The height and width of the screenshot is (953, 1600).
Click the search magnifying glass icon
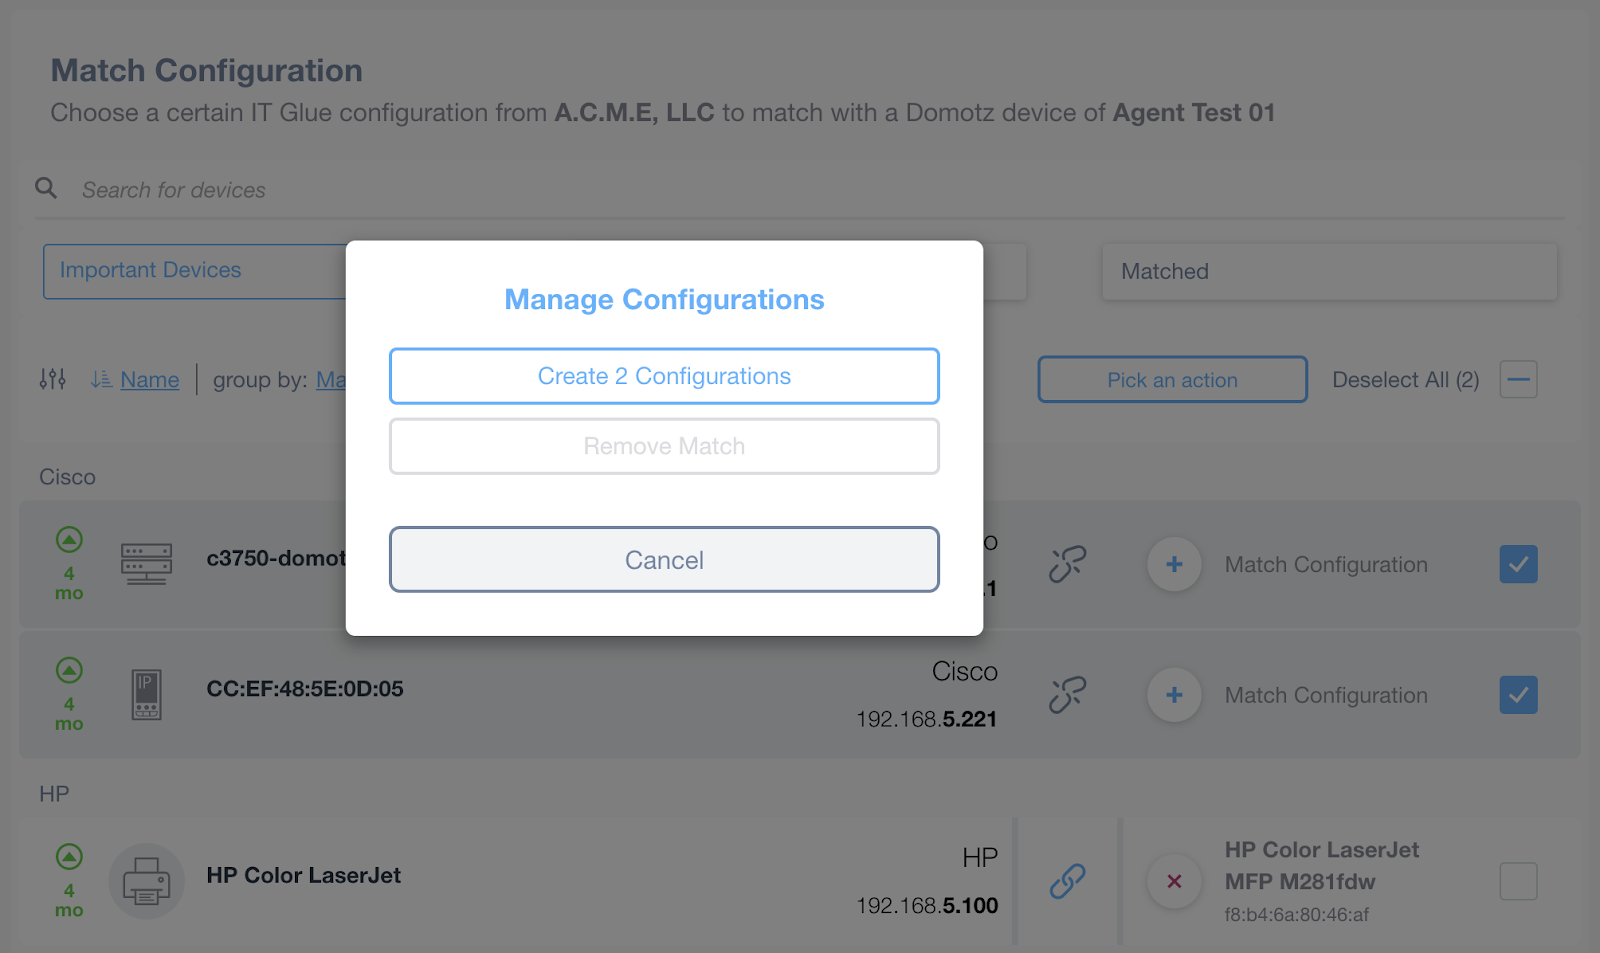pos(46,188)
